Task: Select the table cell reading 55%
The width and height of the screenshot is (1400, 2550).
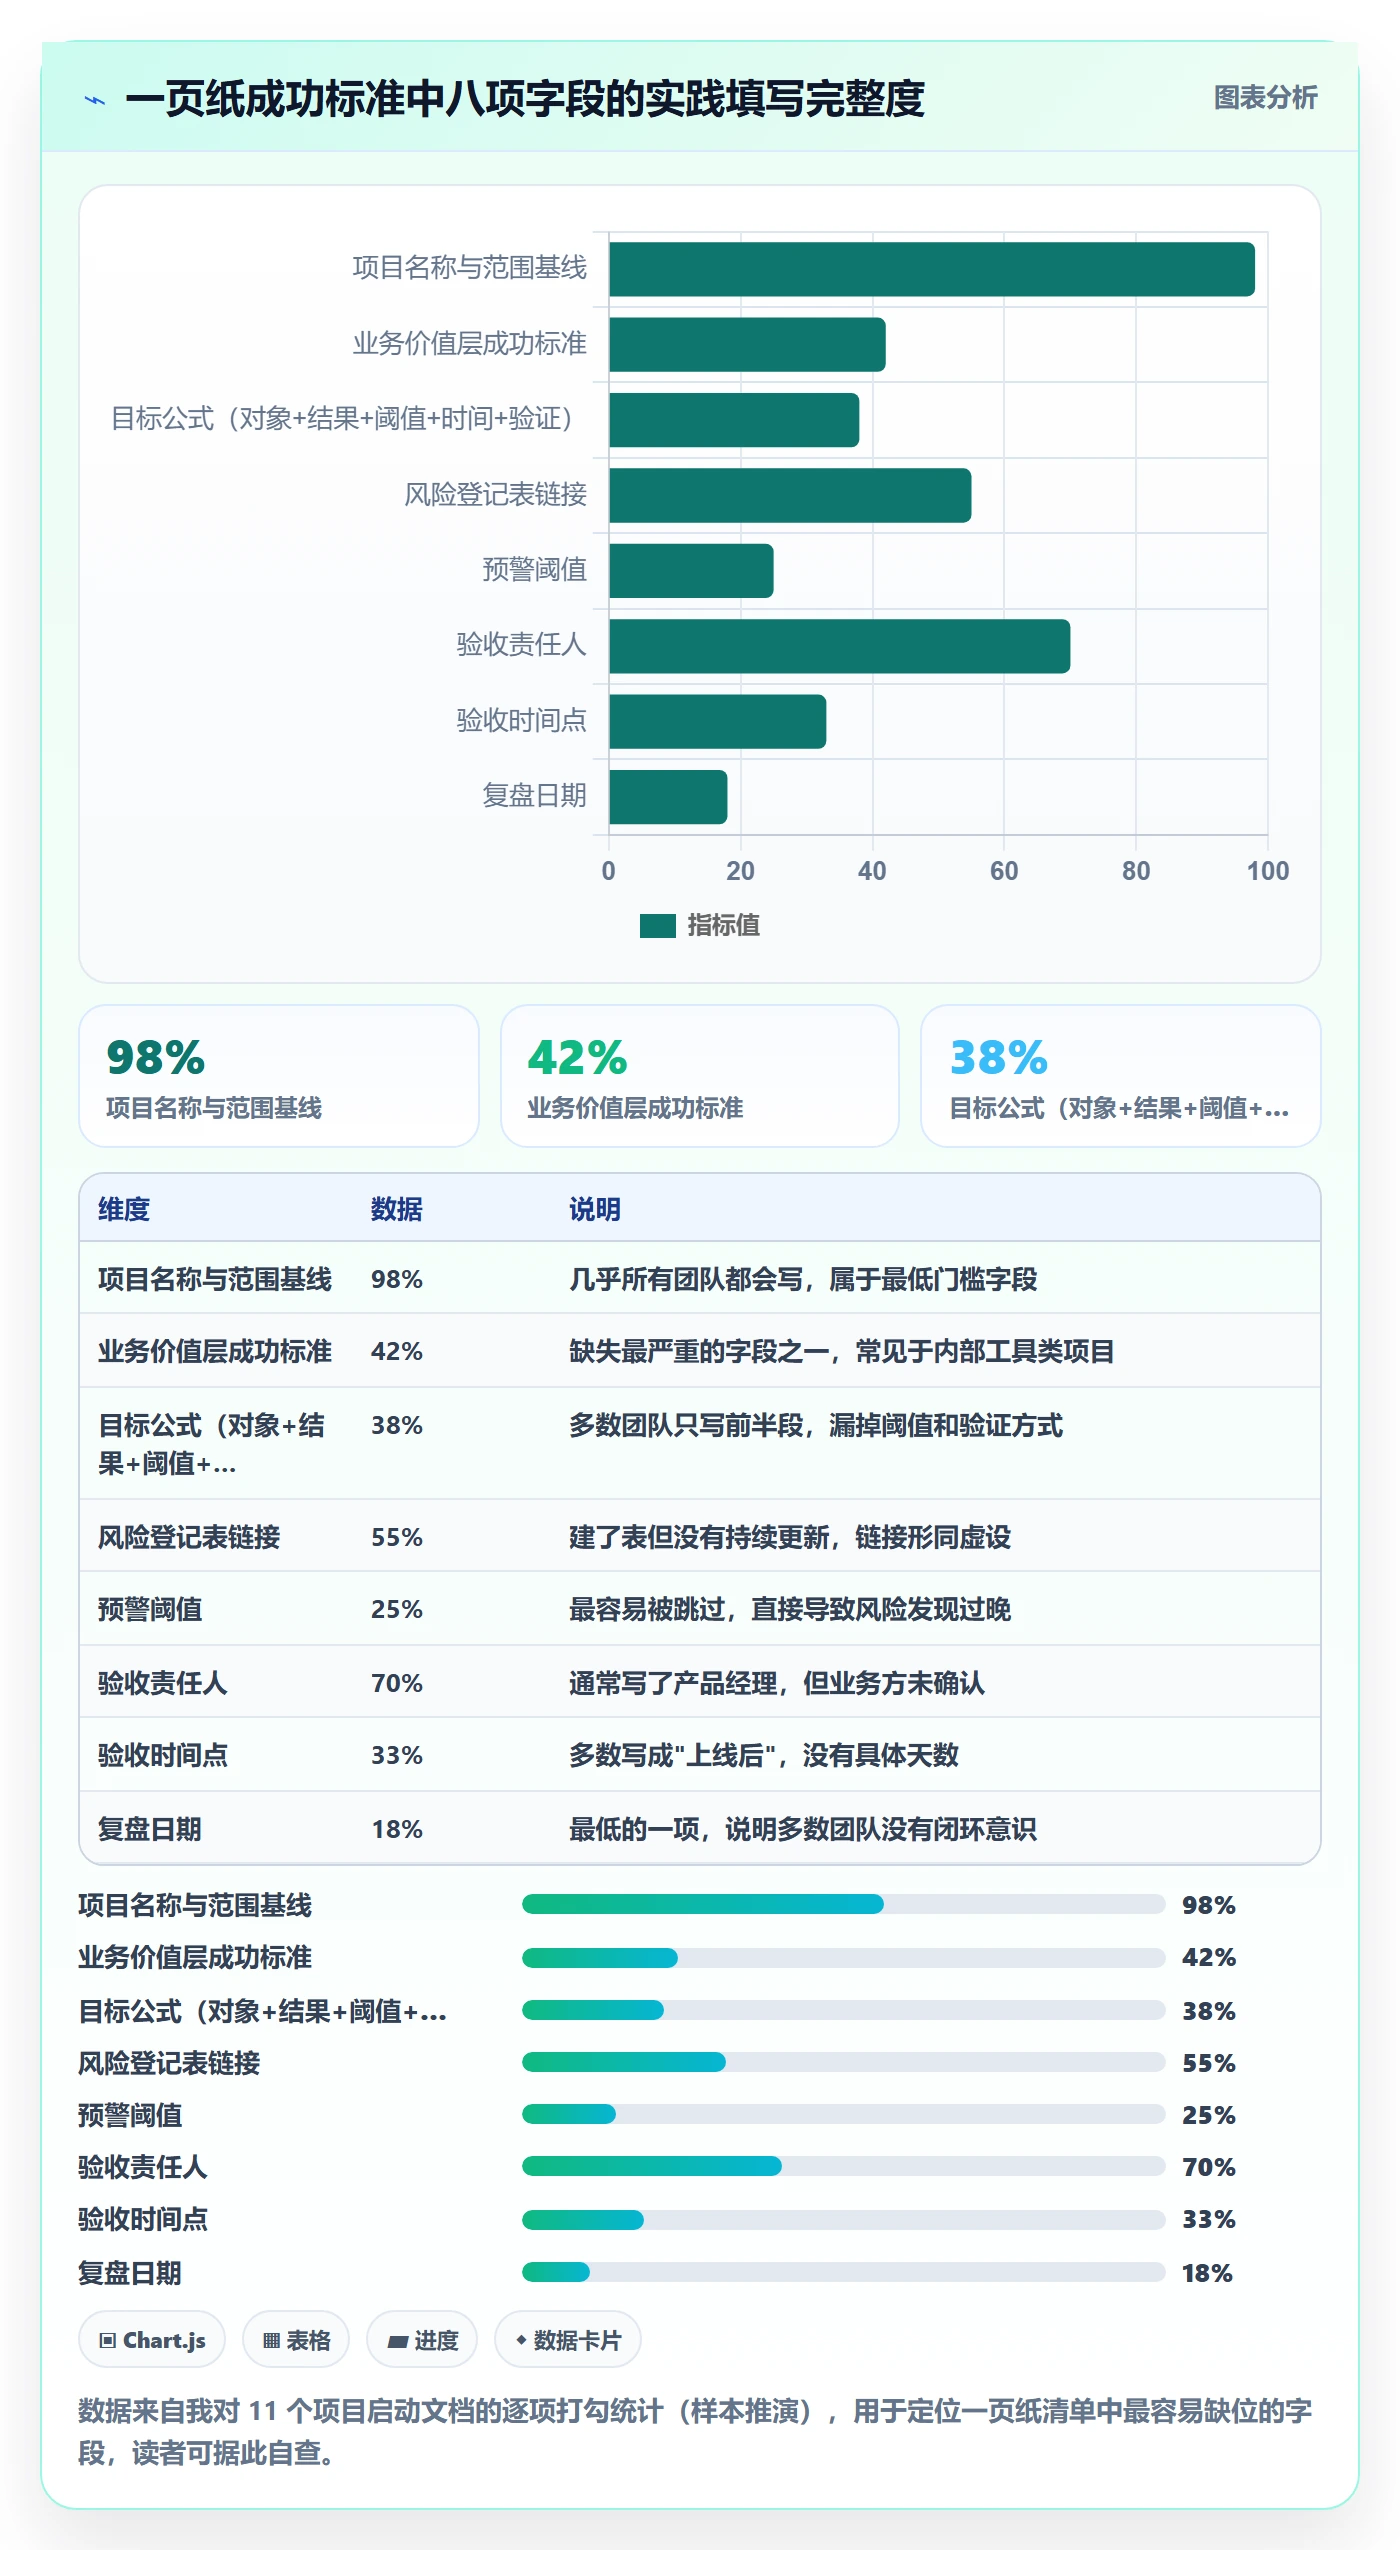Action: [397, 1537]
